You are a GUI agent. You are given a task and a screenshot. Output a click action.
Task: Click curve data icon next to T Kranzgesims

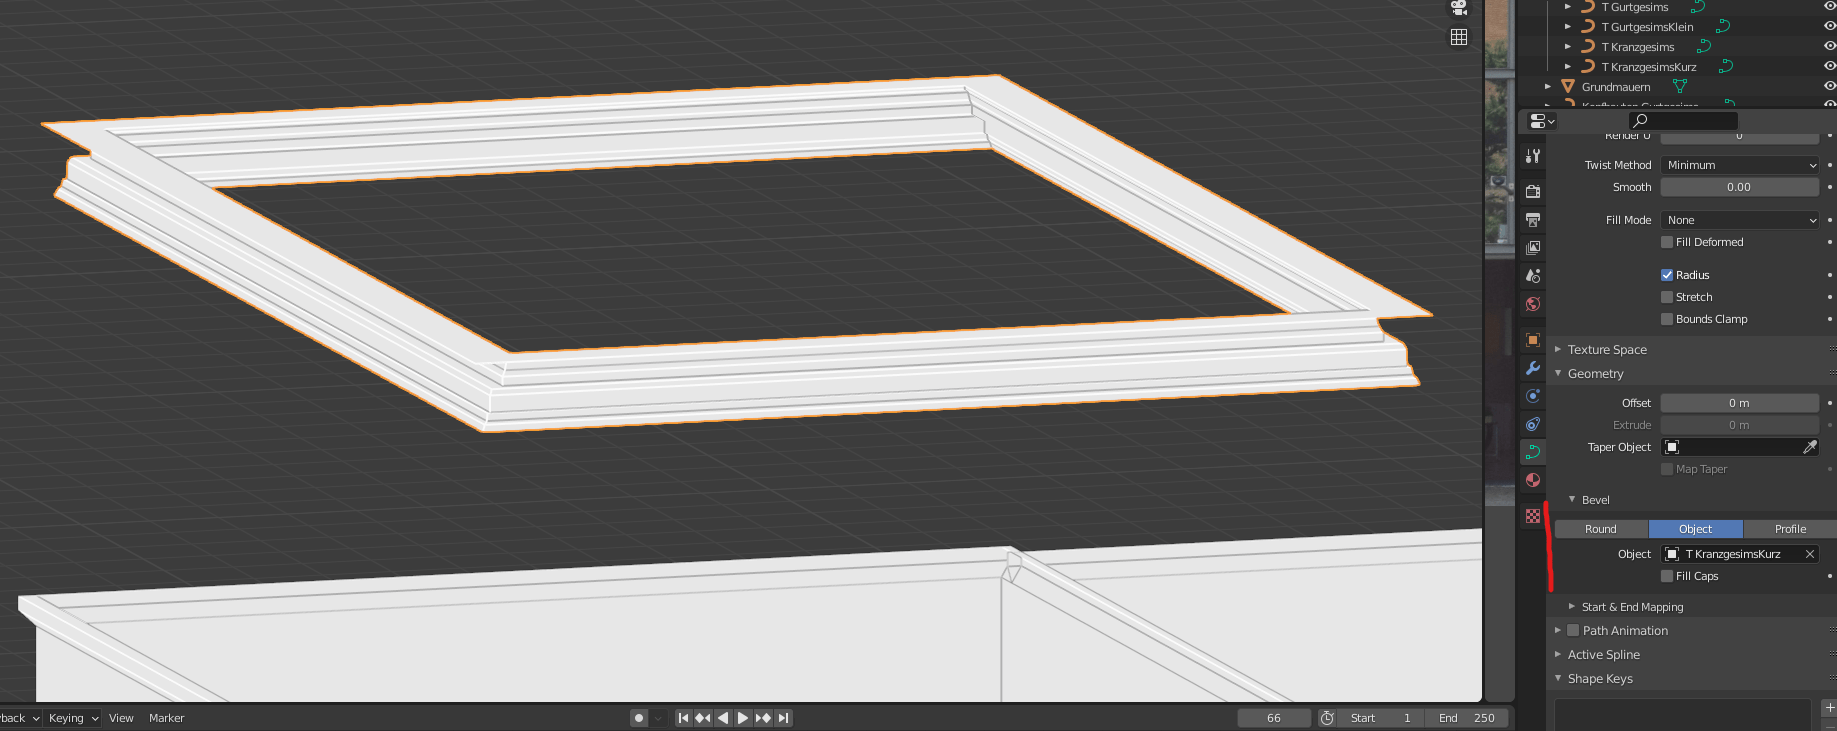[1704, 47]
